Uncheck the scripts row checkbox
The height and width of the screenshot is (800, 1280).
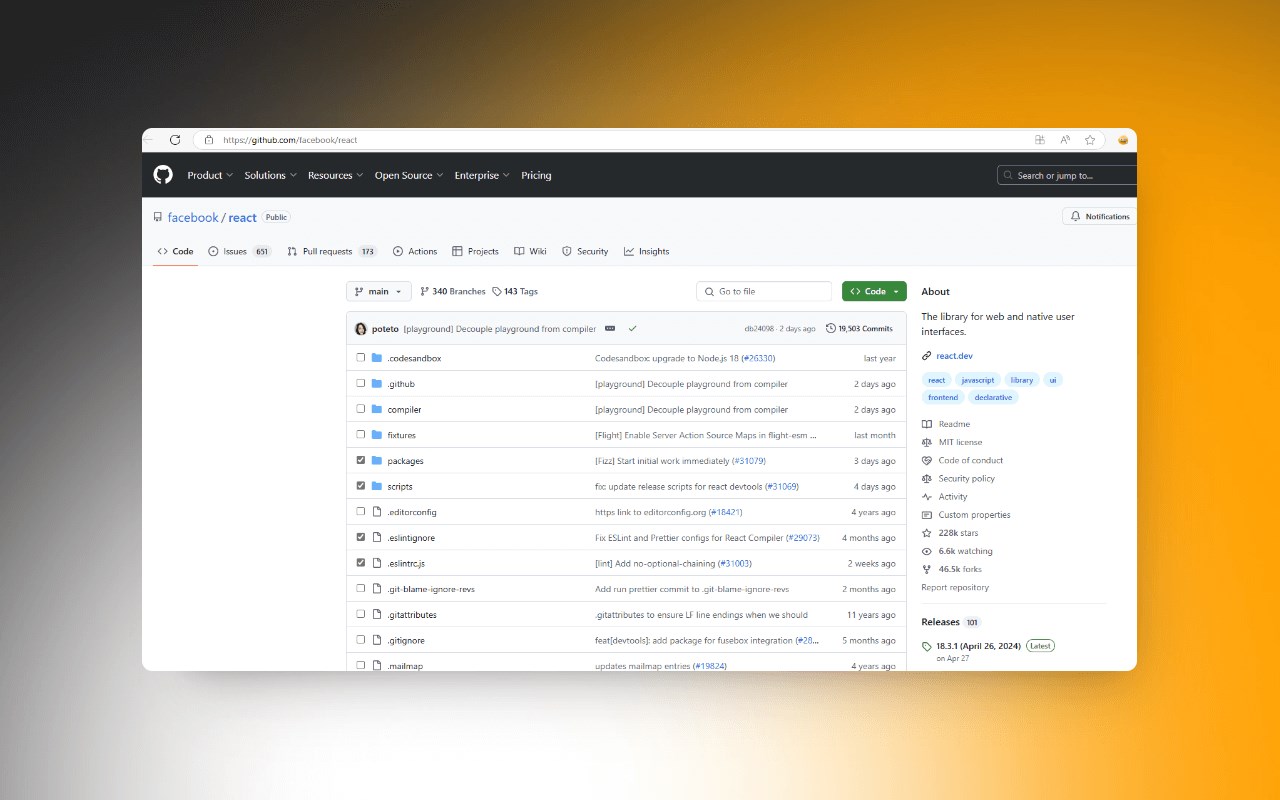point(361,486)
